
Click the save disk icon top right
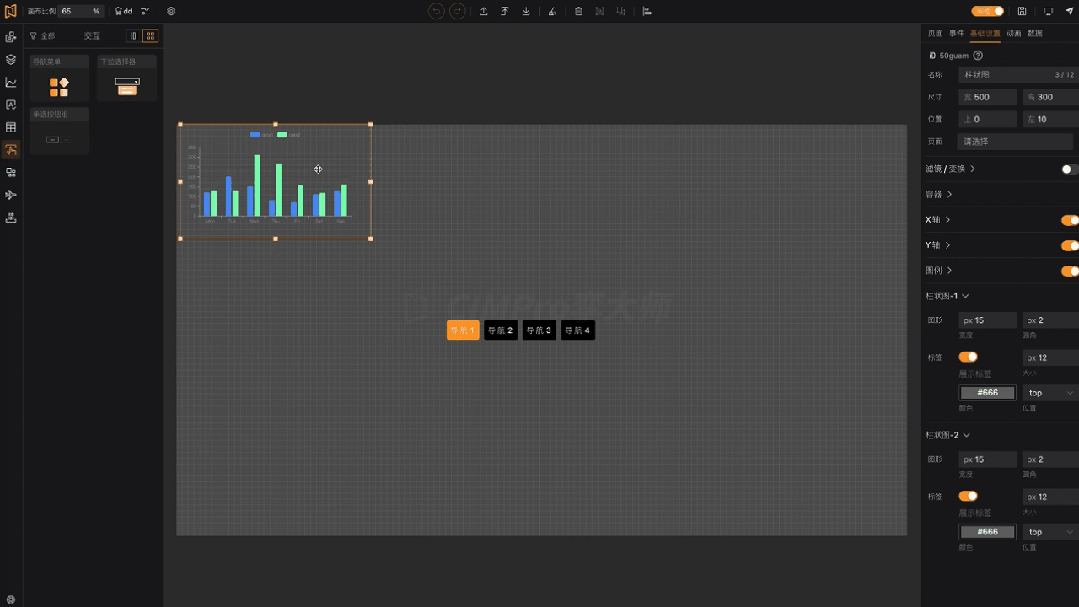pyautogui.click(x=1022, y=11)
